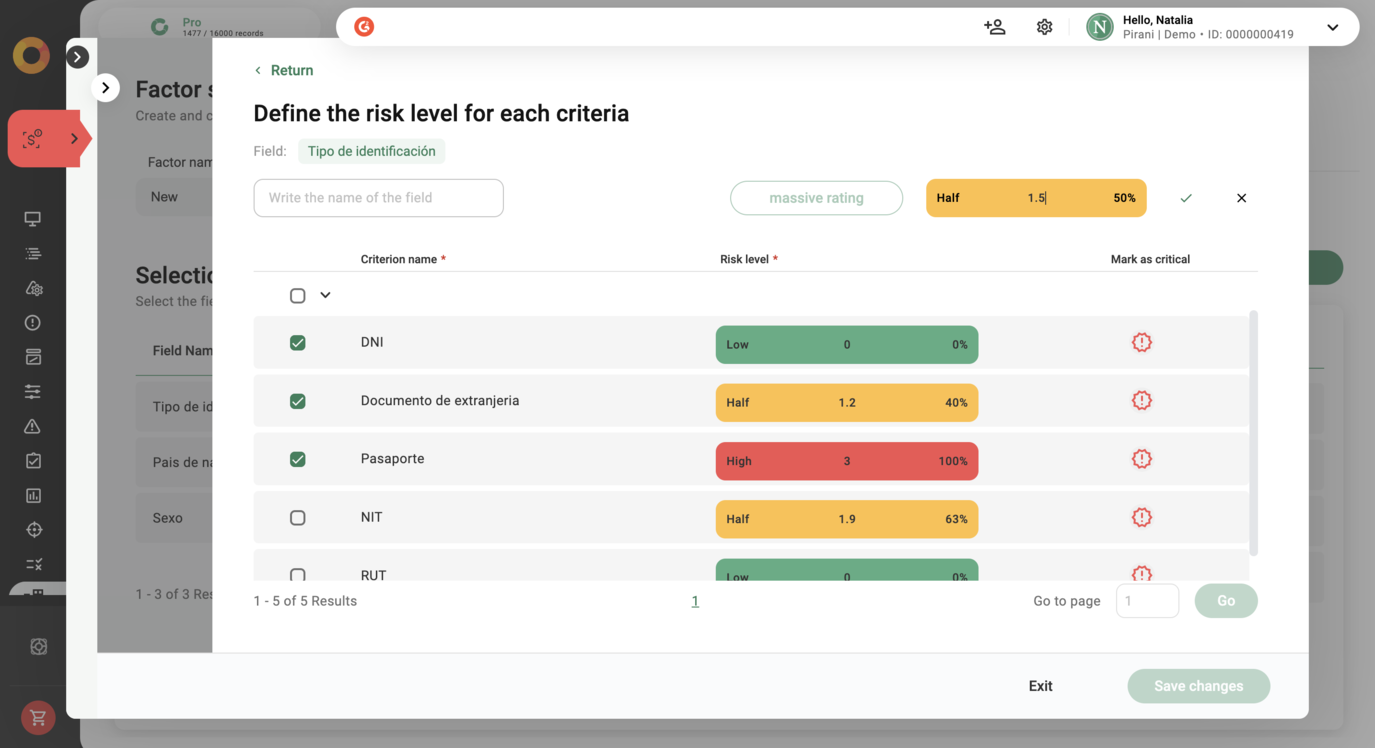Image resolution: width=1375 pixels, height=748 pixels.
Task: Expand the side panel with the white arrow button
Action: [x=105, y=88]
